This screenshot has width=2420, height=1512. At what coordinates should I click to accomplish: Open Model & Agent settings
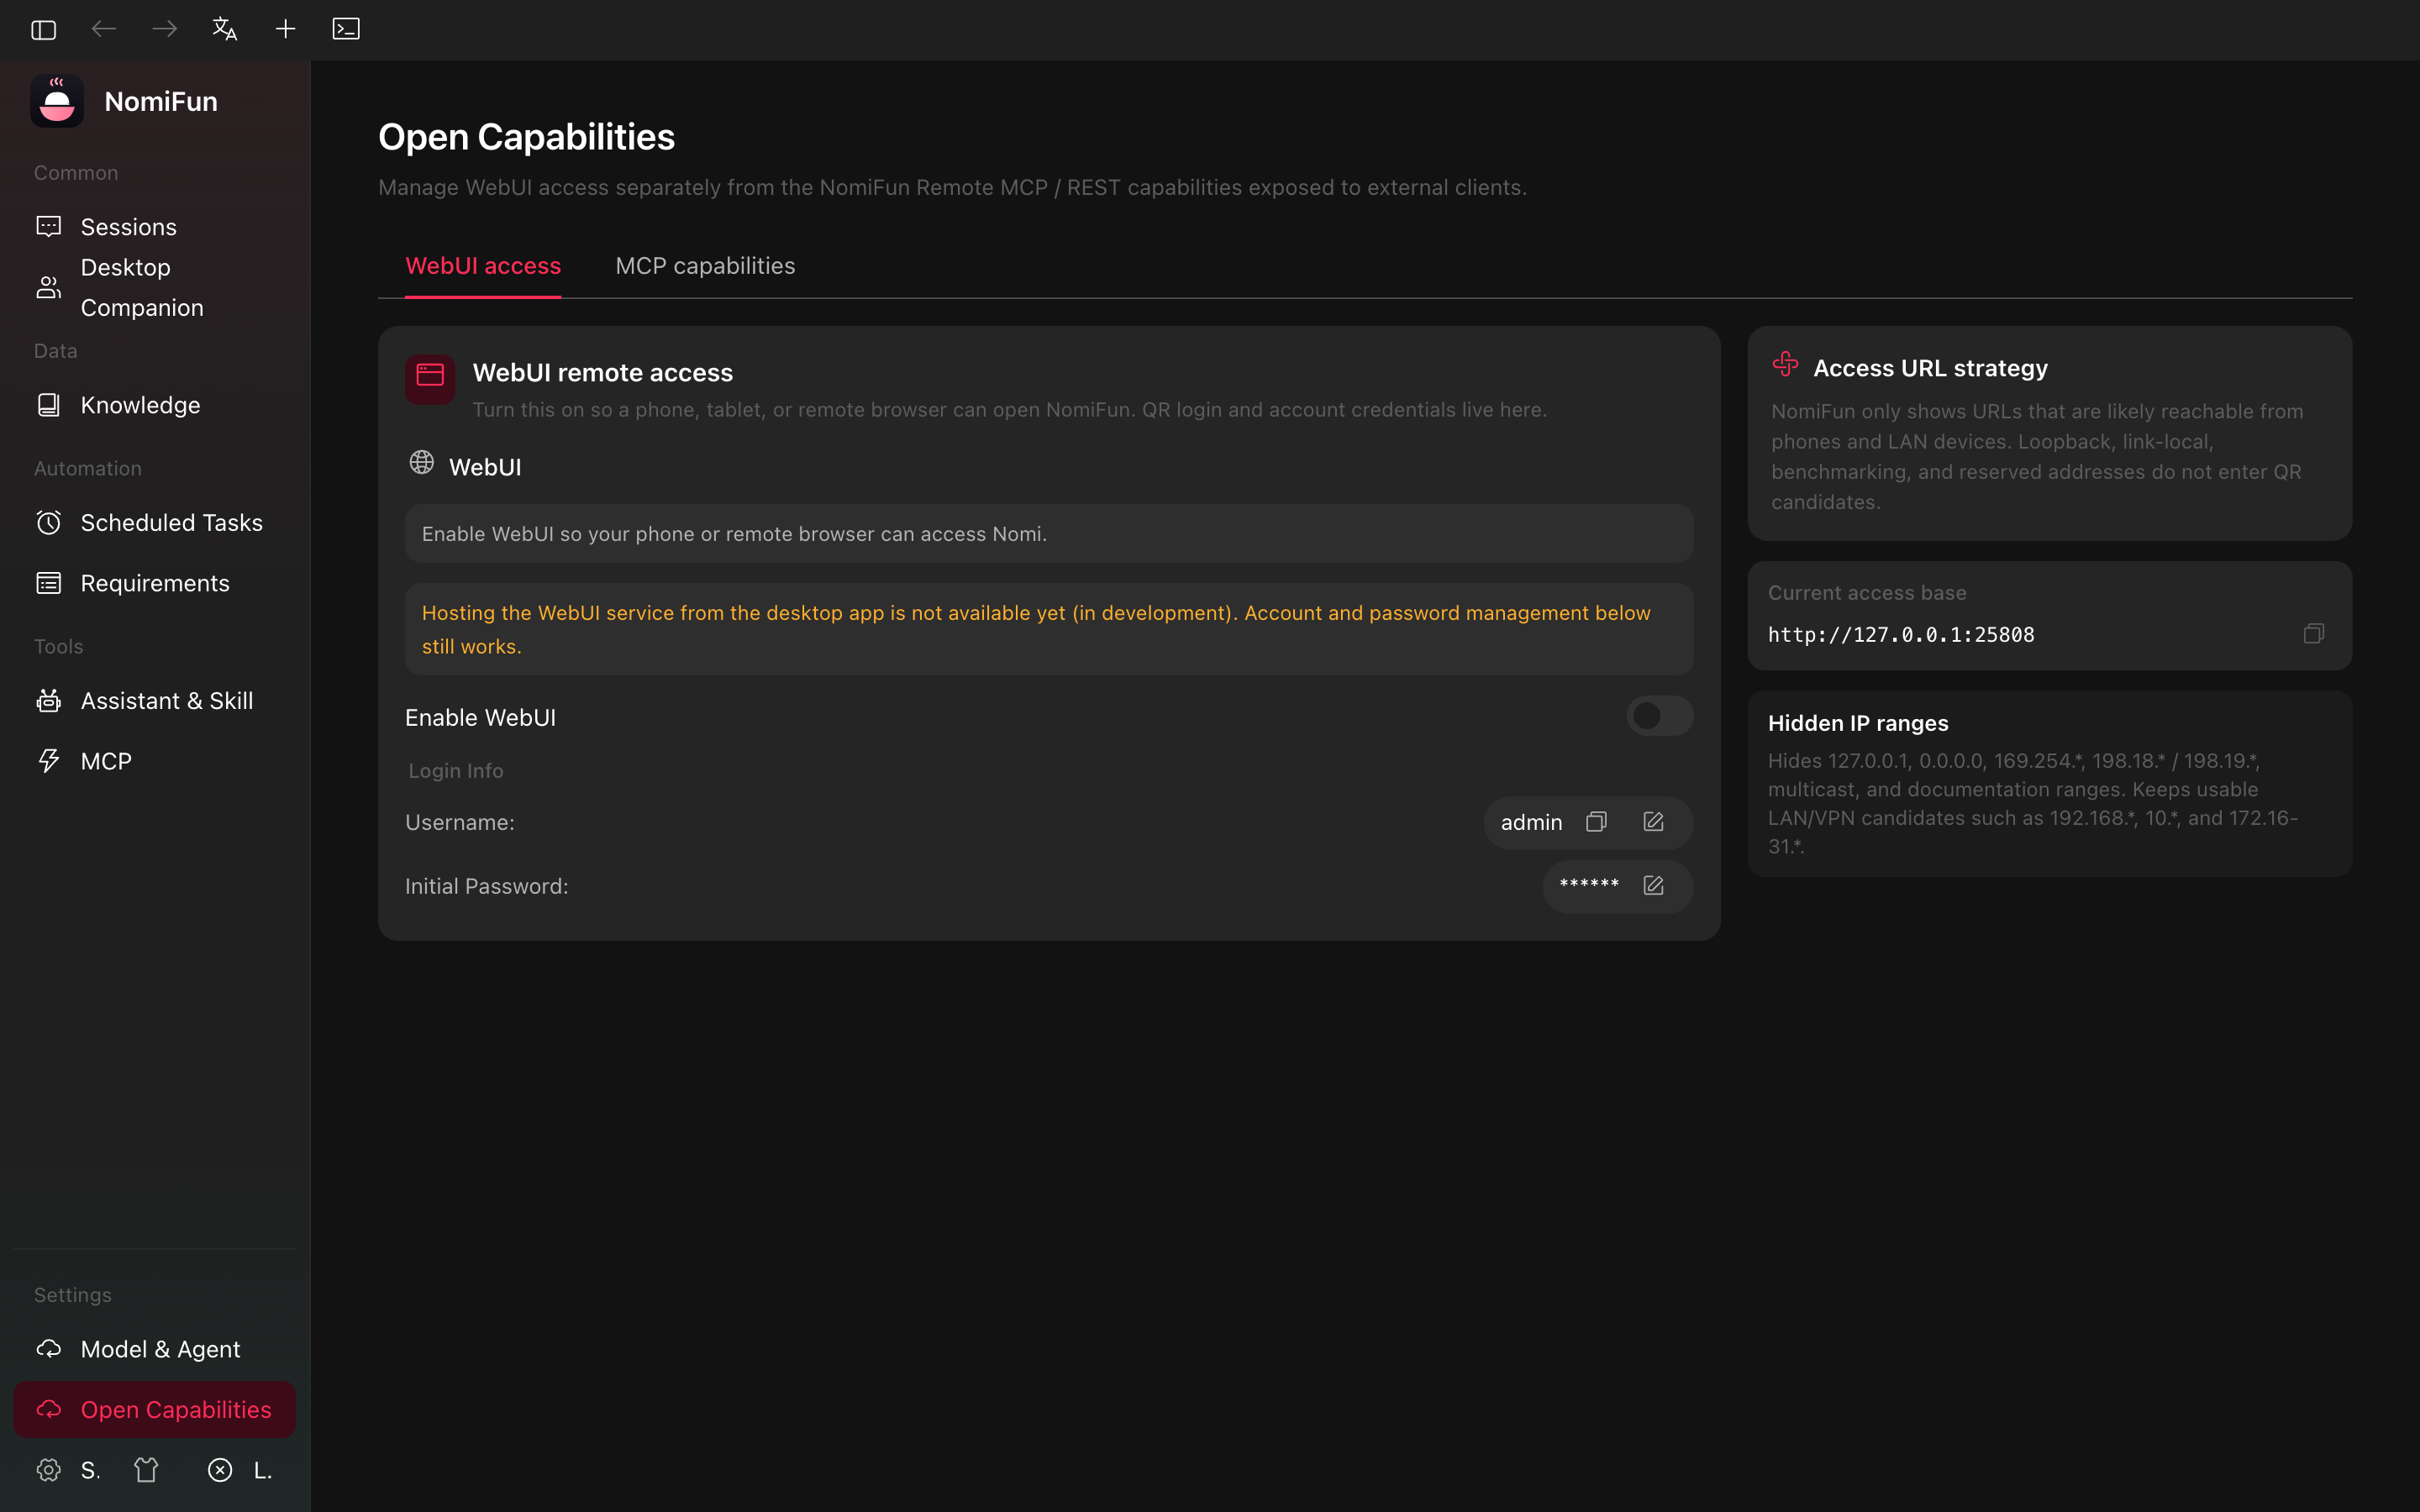coord(155,1349)
